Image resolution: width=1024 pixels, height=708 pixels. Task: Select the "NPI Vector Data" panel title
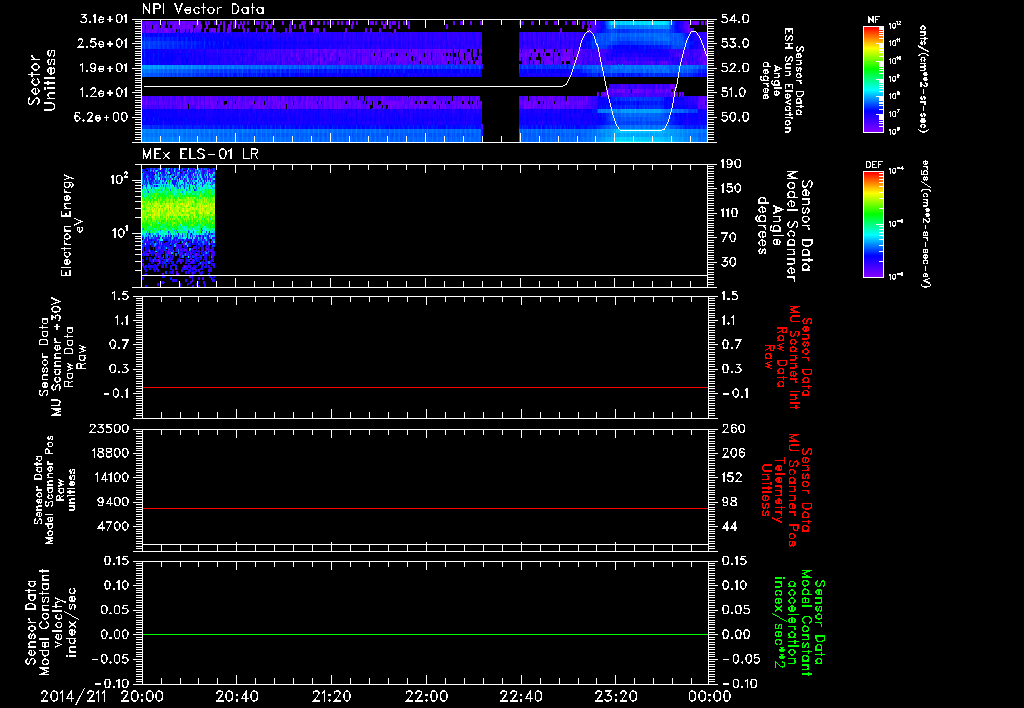tap(203, 9)
